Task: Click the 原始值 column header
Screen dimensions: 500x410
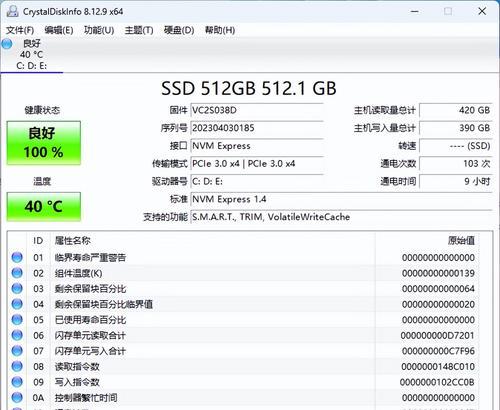Action: pyautogui.click(x=427, y=241)
